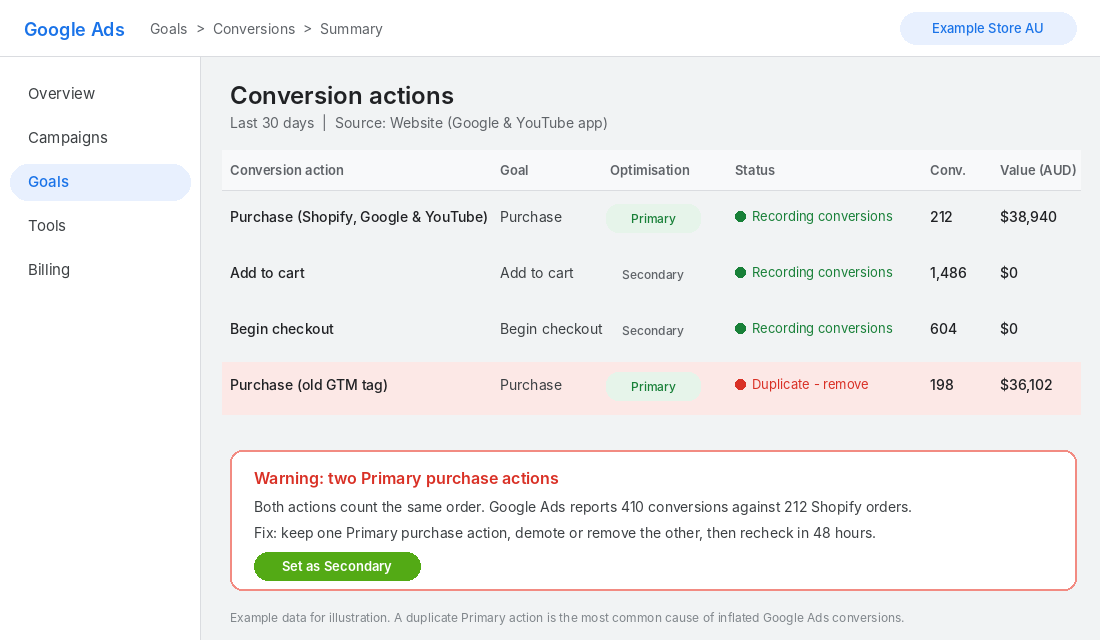The width and height of the screenshot is (1100, 640).
Task: Click Recording conversions in Begin checkout row
Action: pos(822,328)
